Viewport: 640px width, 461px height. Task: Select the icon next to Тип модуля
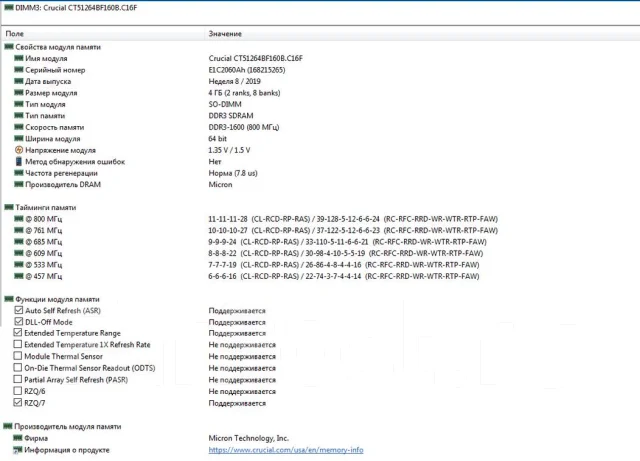coord(19,104)
